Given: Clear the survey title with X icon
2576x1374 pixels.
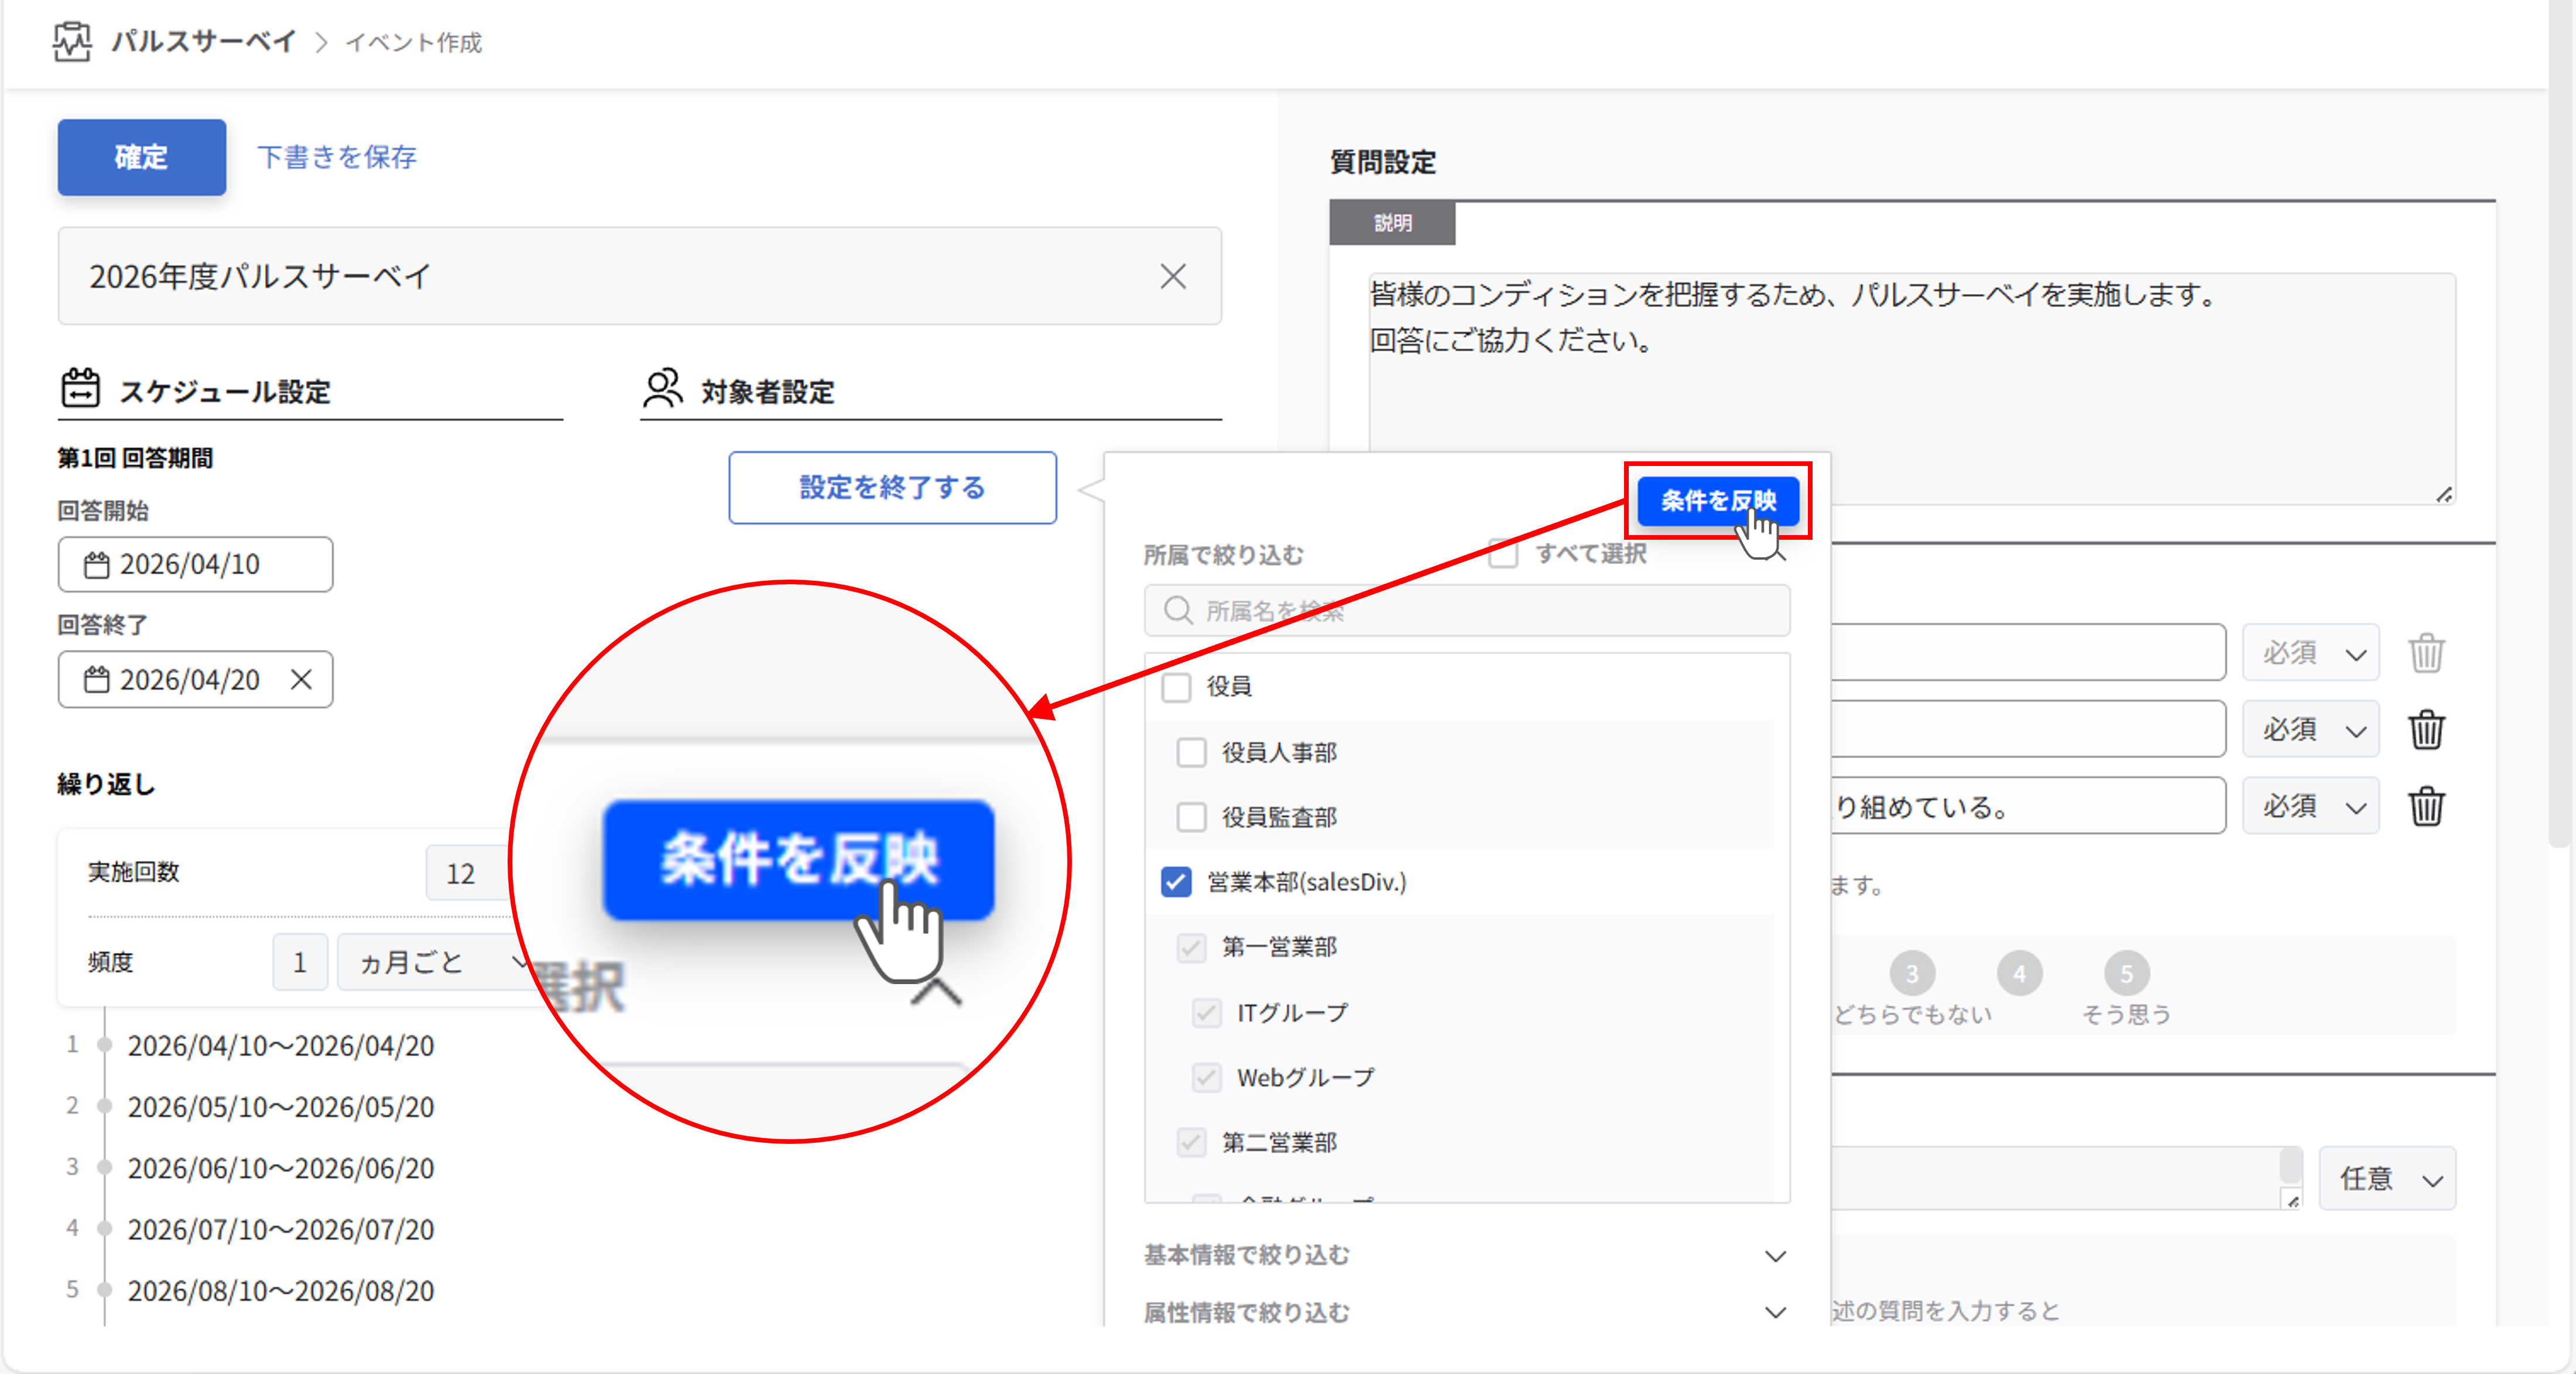Looking at the screenshot, I should tap(1172, 277).
